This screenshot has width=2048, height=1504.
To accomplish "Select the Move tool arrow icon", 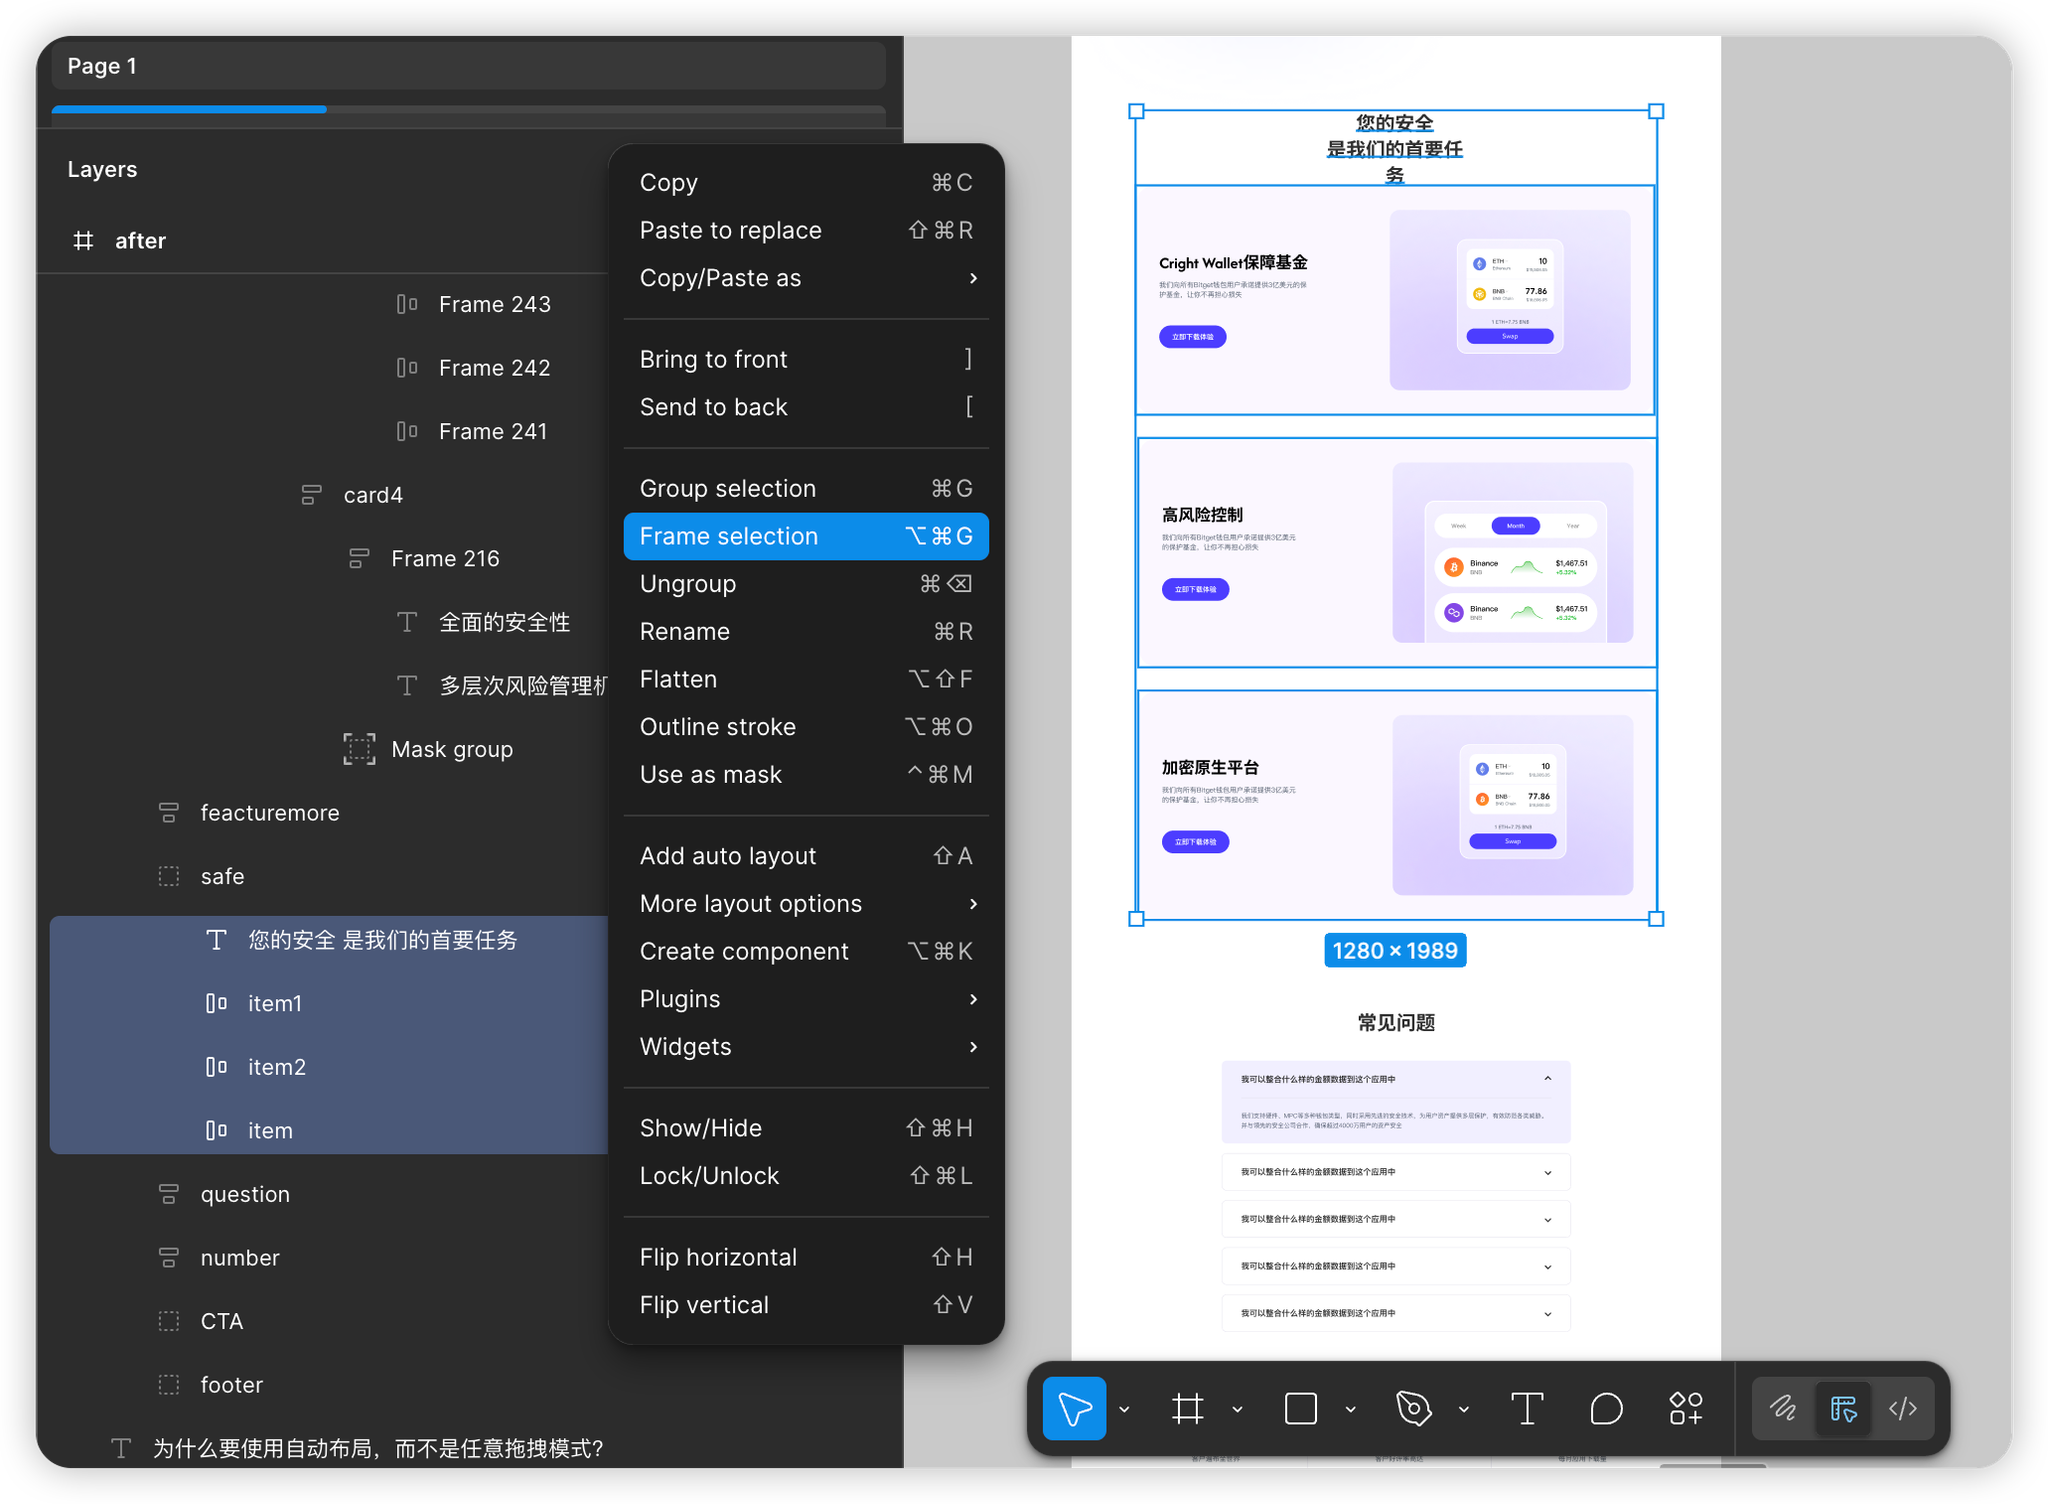I will [1074, 1408].
